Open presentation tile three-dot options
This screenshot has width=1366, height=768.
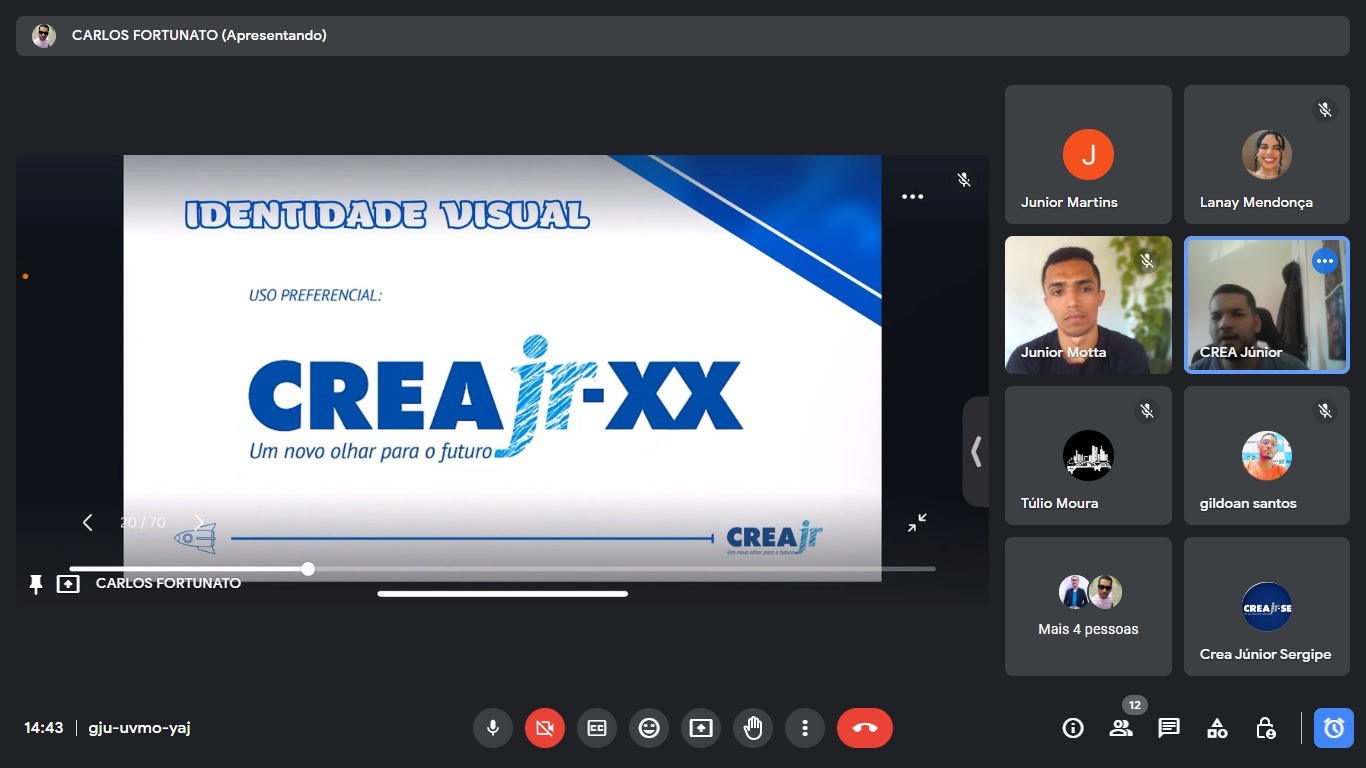[912, 197]
